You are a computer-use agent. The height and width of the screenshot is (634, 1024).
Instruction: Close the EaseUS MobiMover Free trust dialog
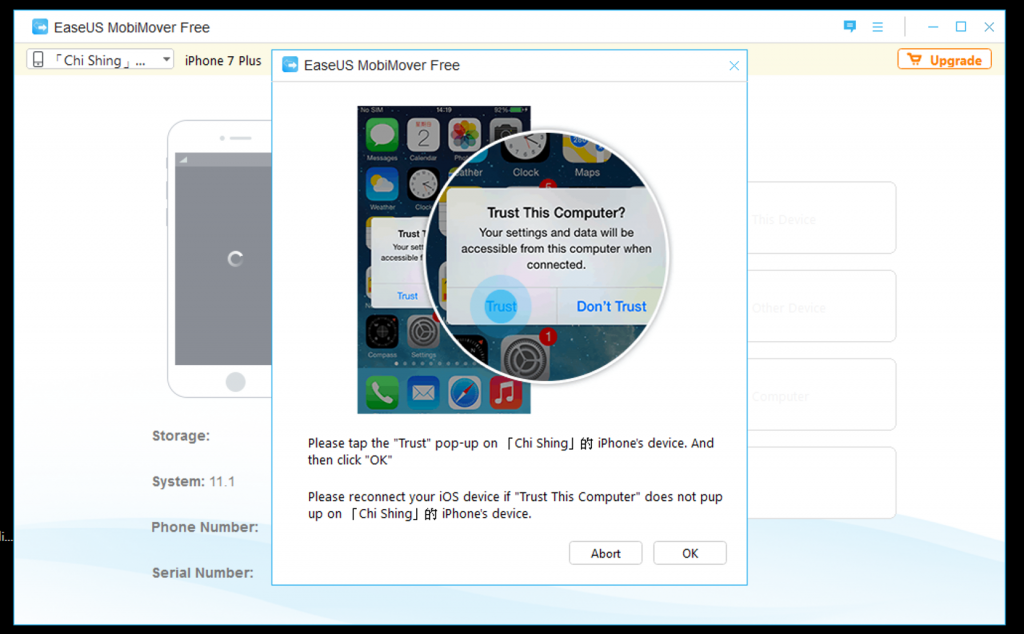pos(734,65)
